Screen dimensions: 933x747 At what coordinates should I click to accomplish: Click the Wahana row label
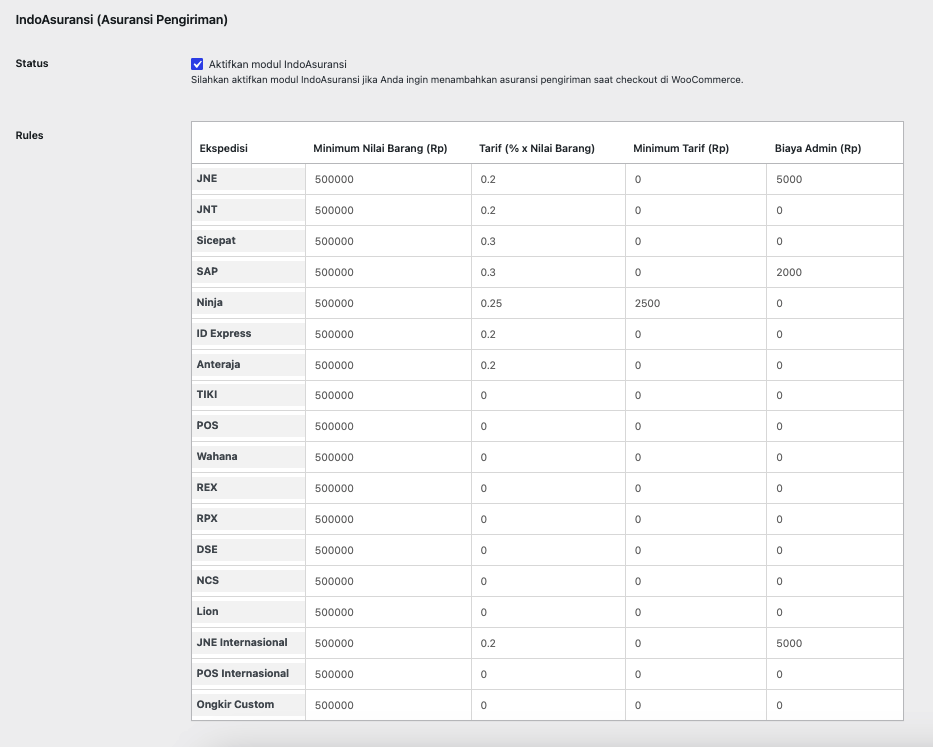click(x=217, y=457)
